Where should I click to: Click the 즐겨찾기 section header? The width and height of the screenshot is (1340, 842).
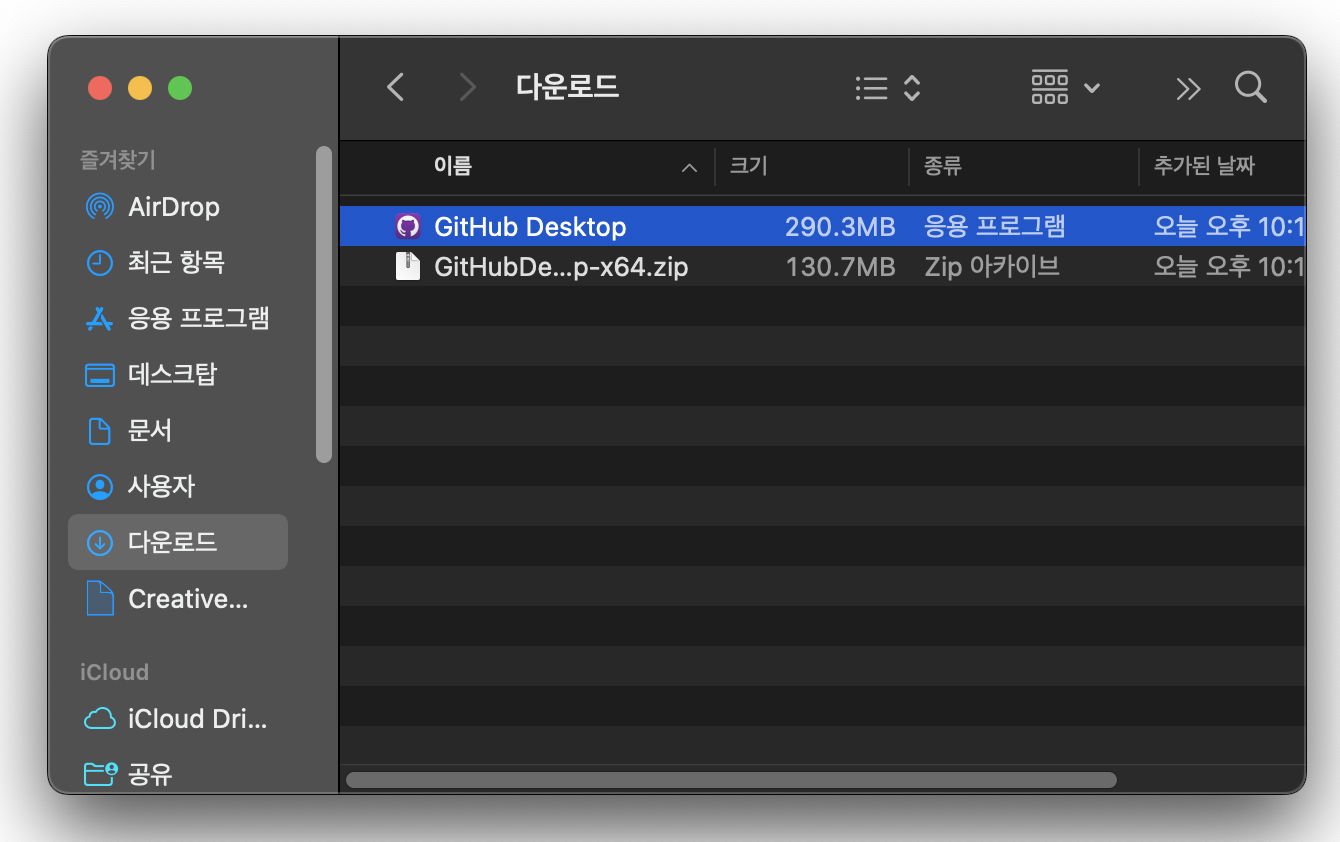coord(117,159)
